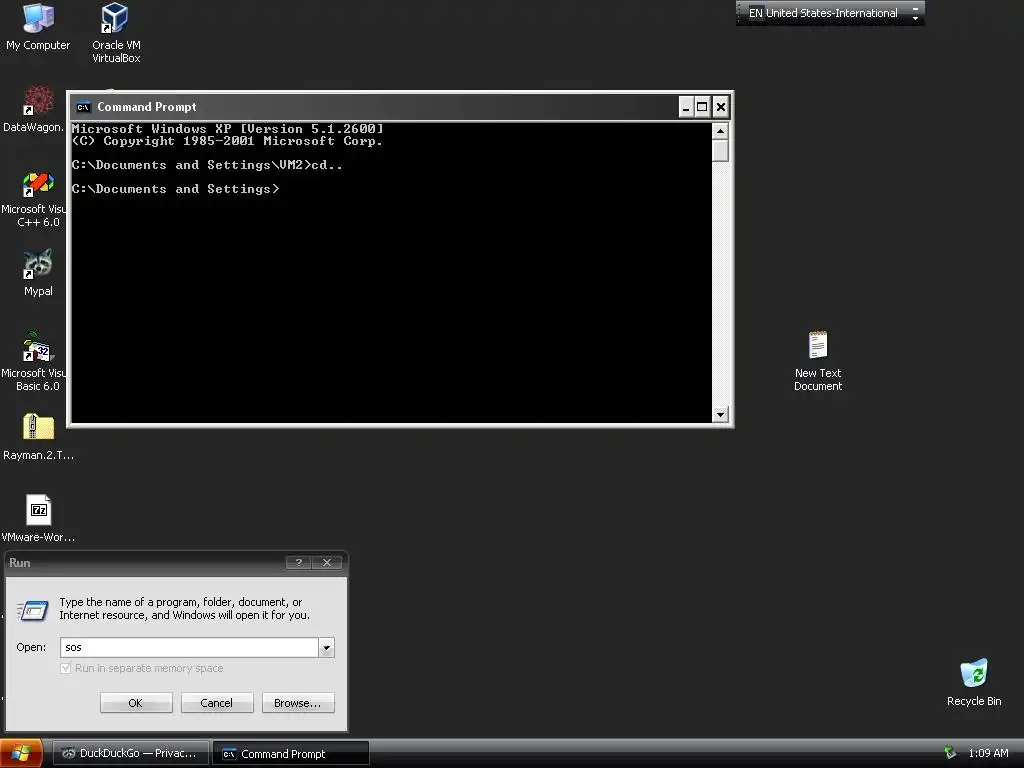The width and height of the screenshot is (1024, 768).
Task: Close the Run dialog
Action: click(327, 562)
